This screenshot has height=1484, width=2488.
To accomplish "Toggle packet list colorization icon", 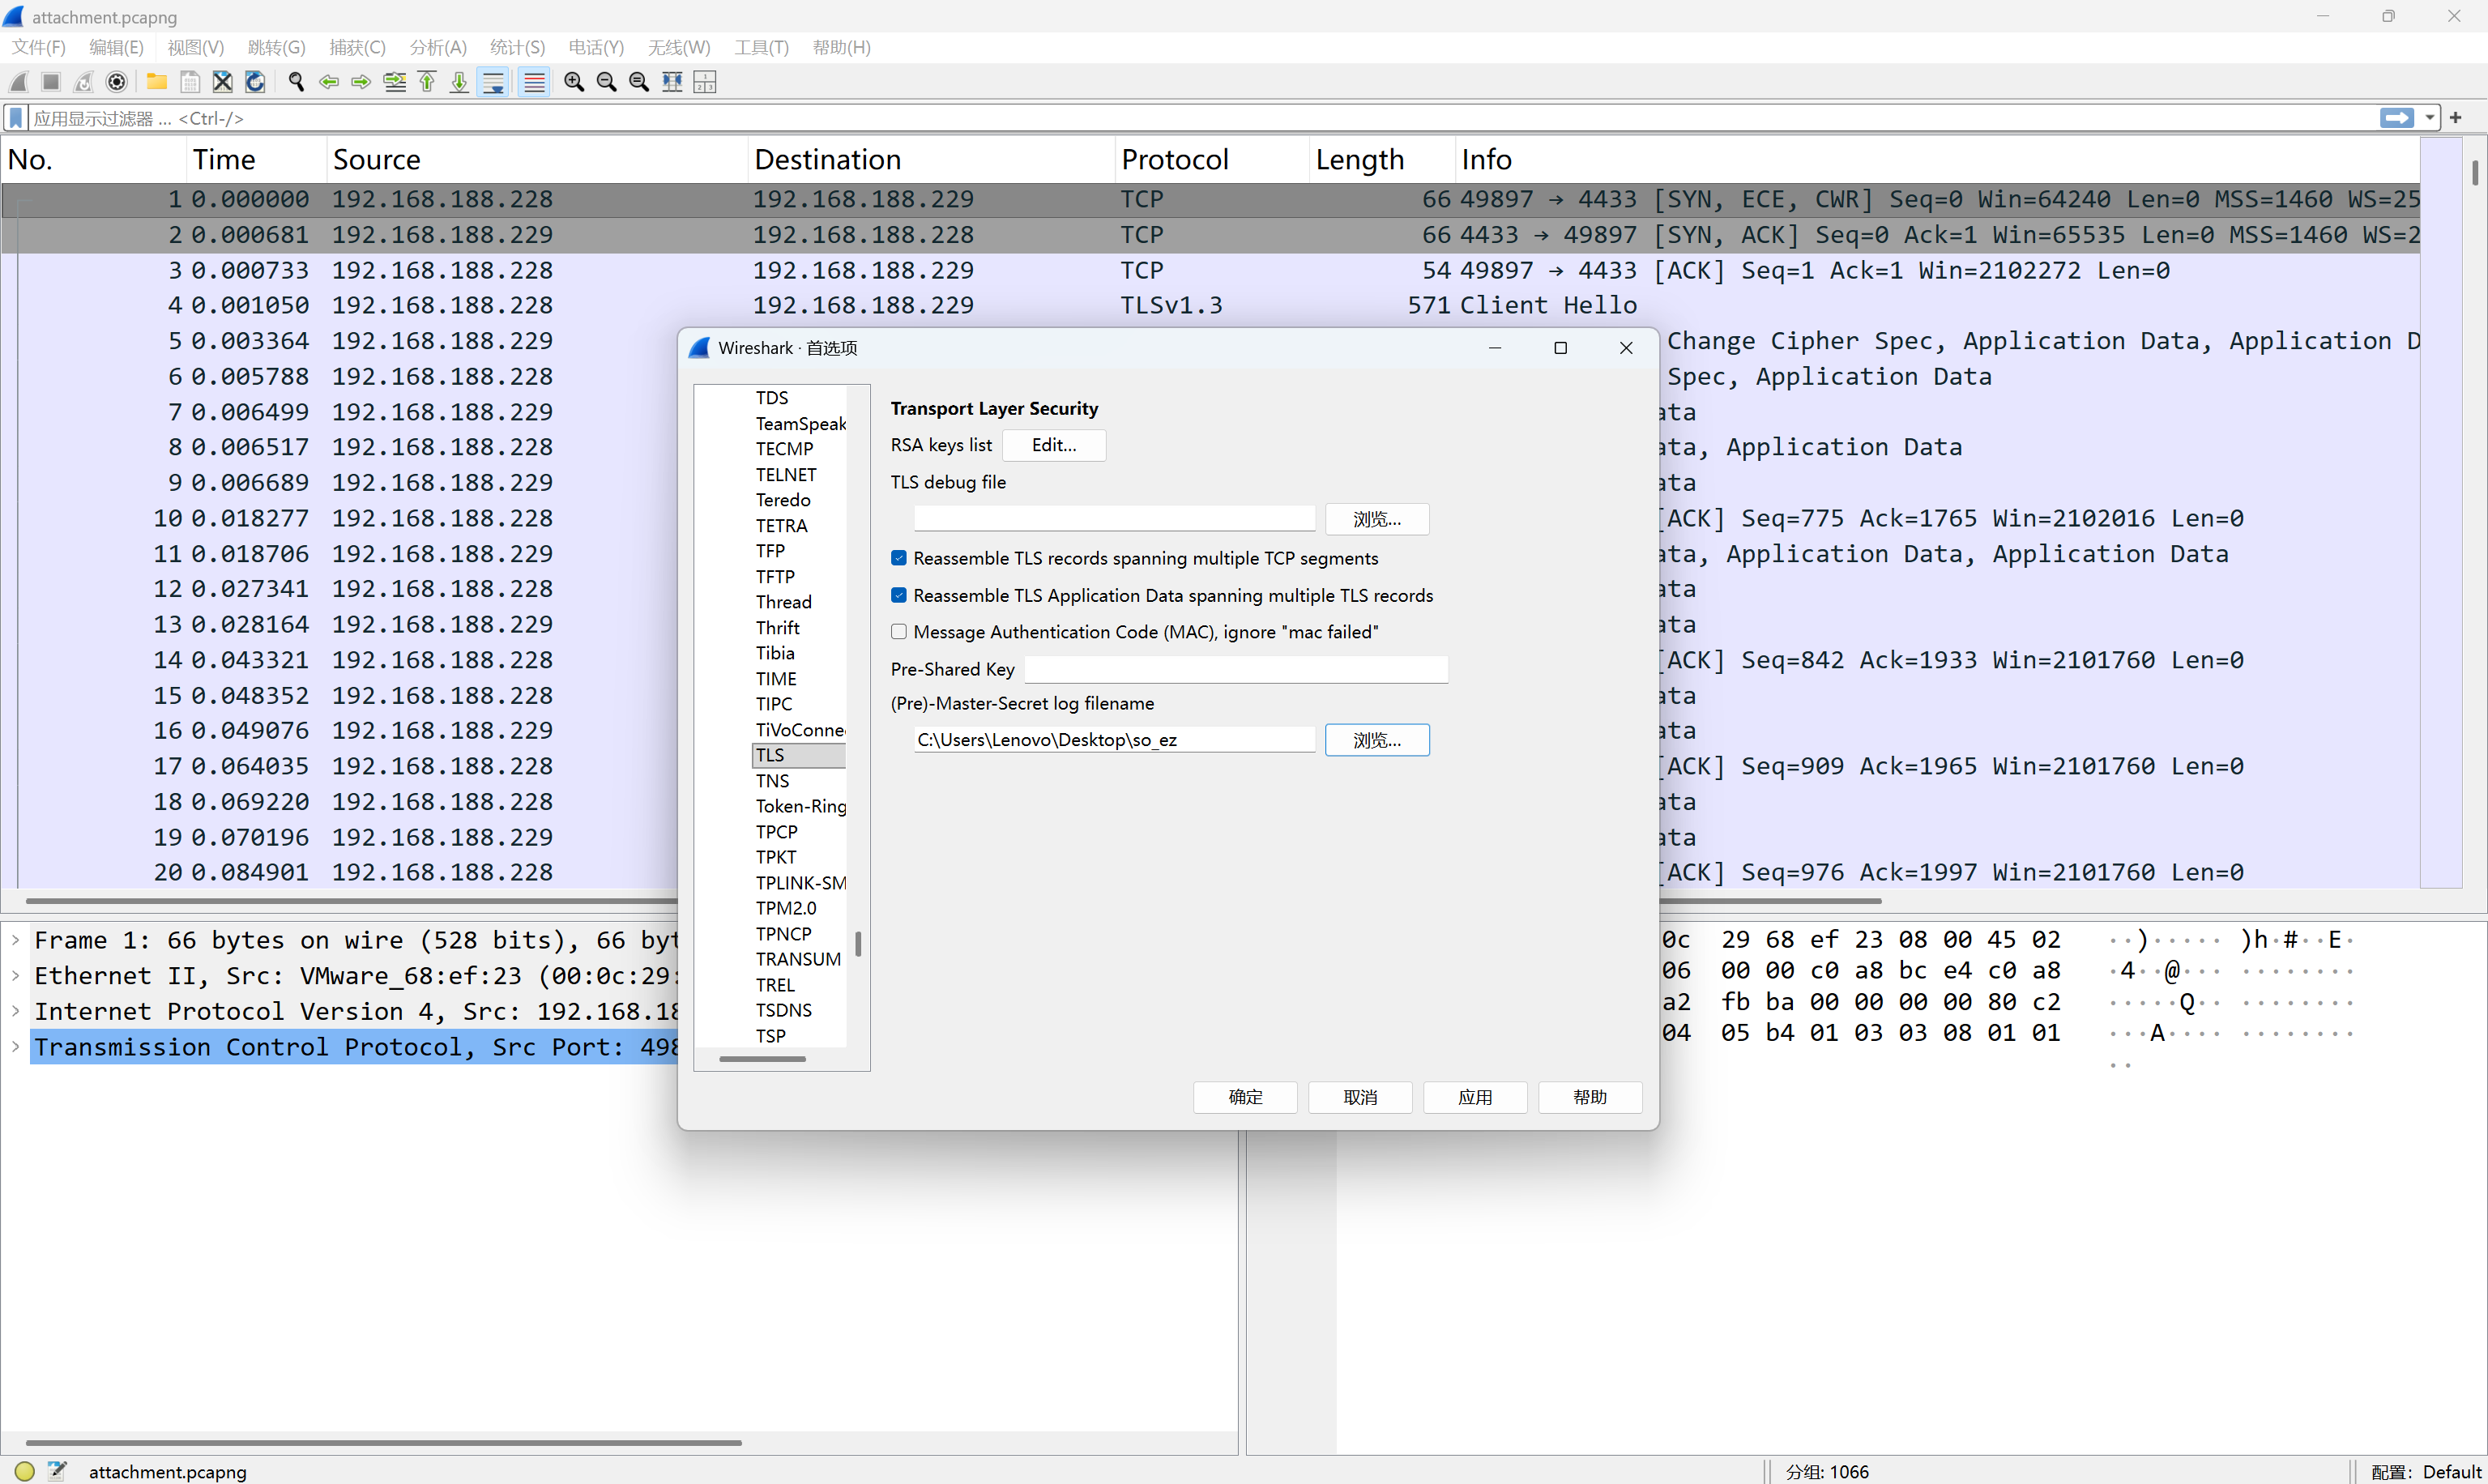I will pyautogui.click(x=534, y=82).
